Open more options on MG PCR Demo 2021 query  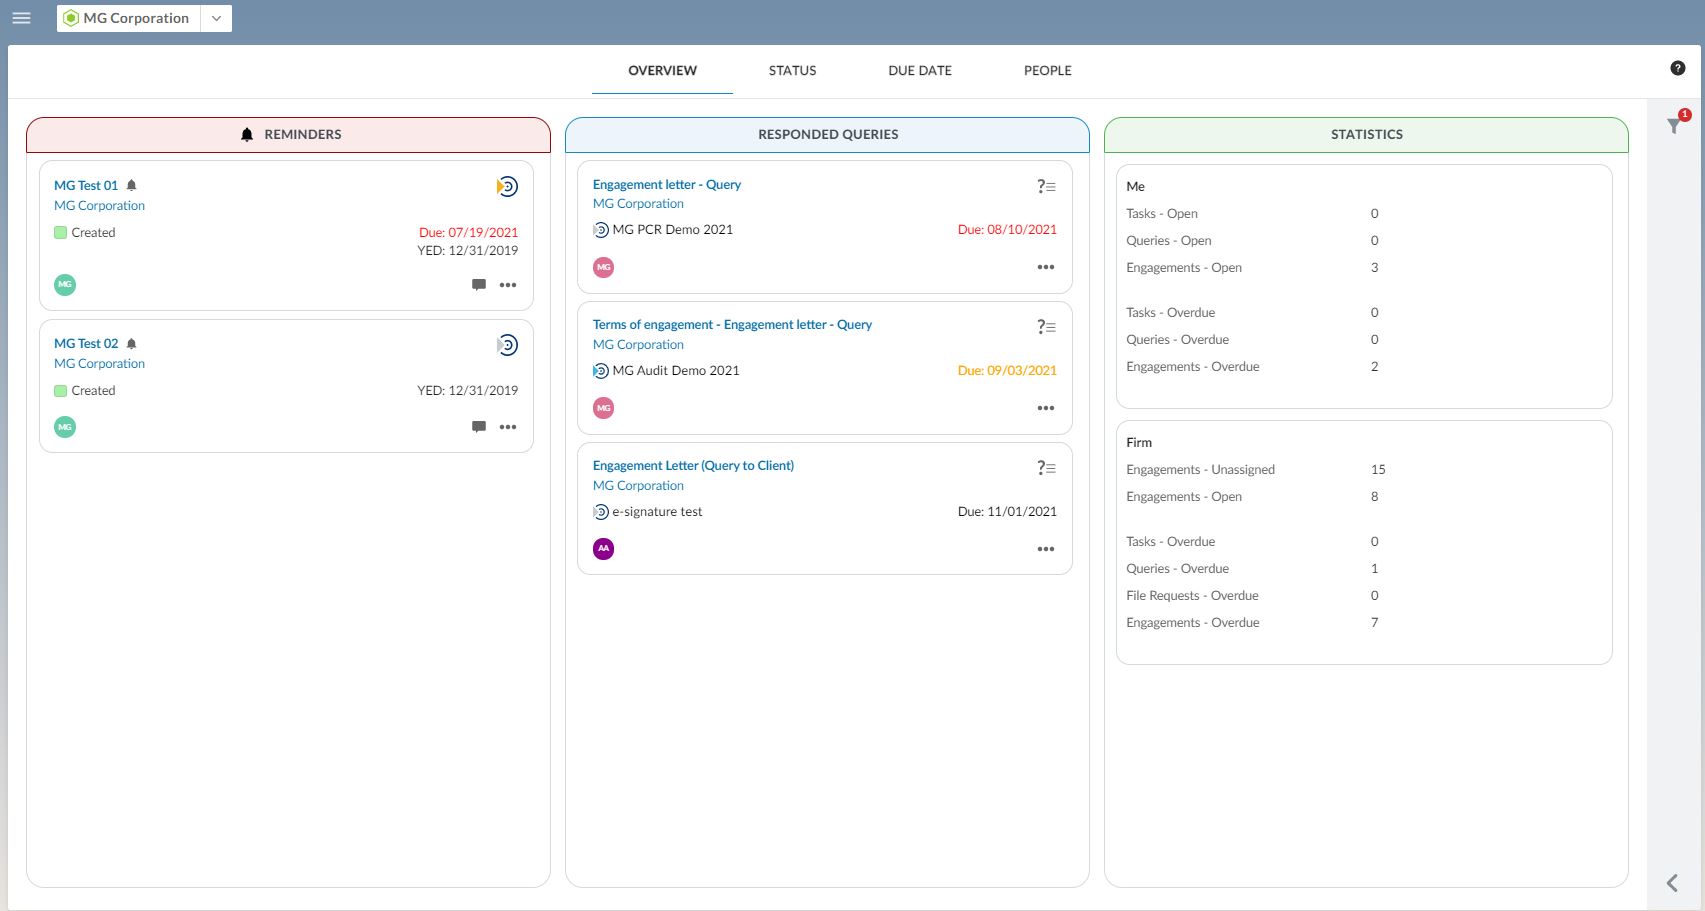point(1046,267)
